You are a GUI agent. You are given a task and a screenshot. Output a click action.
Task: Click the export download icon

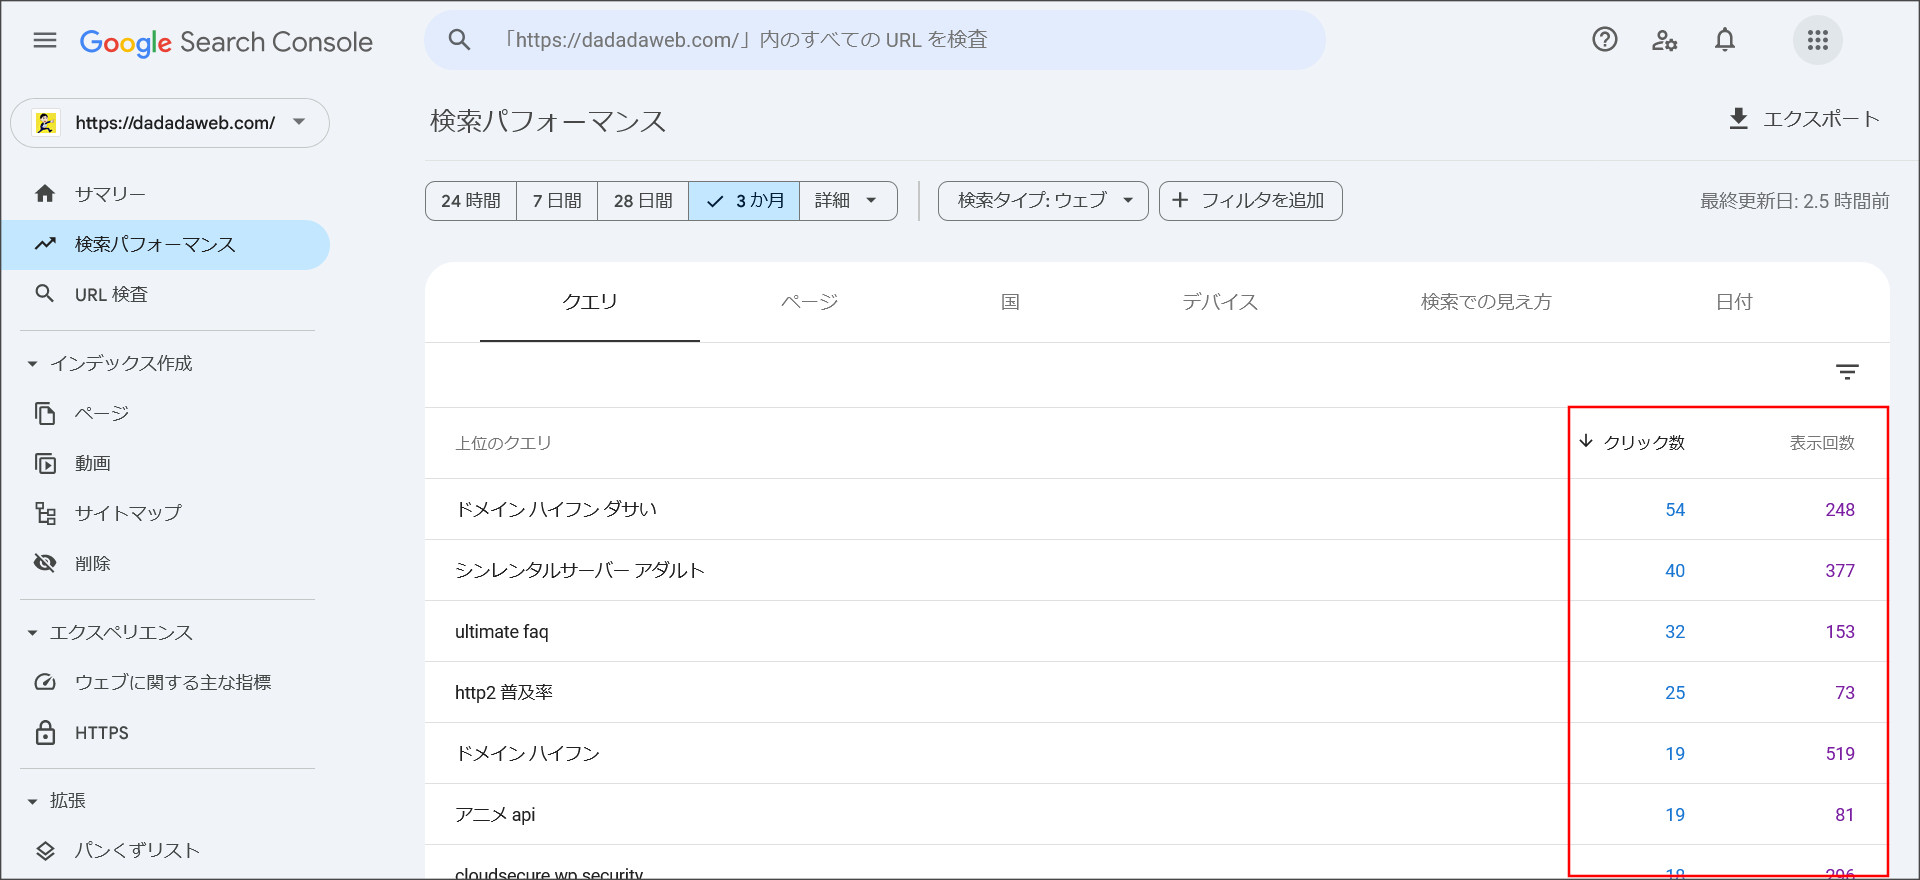point(1739,119)
